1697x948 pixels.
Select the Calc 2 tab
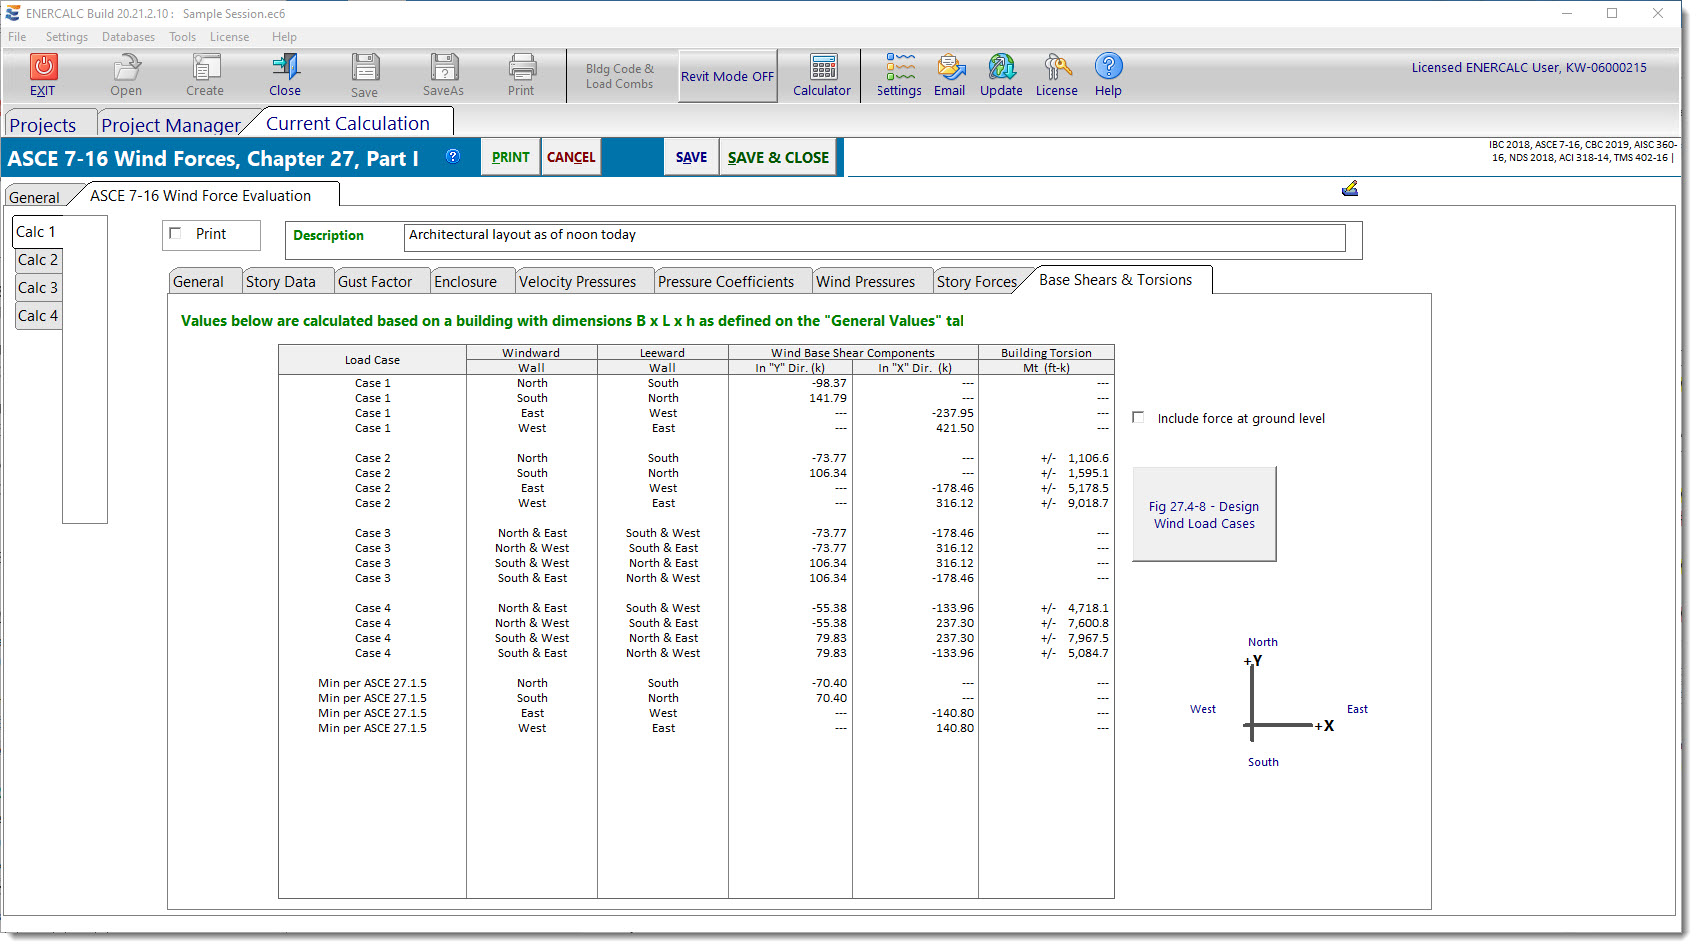(x=38, y=260)
